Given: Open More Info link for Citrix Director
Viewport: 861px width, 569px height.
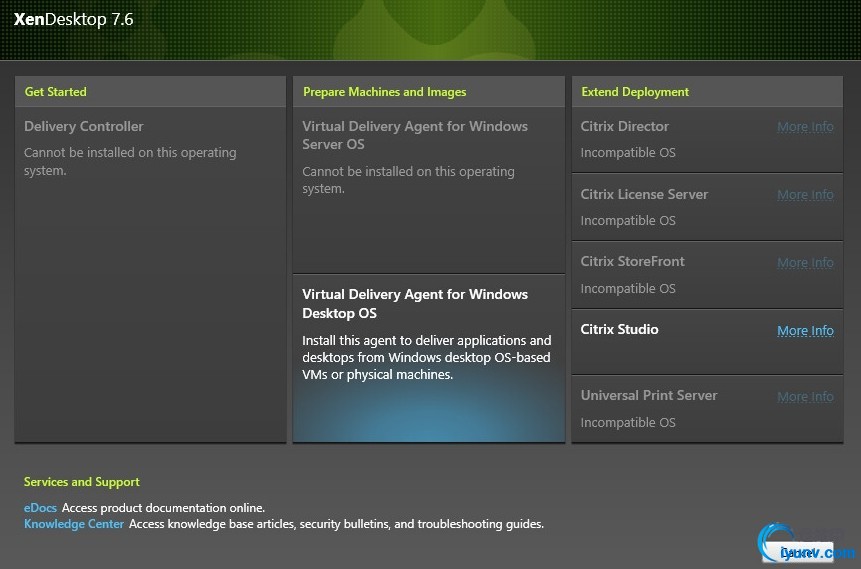Looking at the screenshot, I should [x=805, y=127].
